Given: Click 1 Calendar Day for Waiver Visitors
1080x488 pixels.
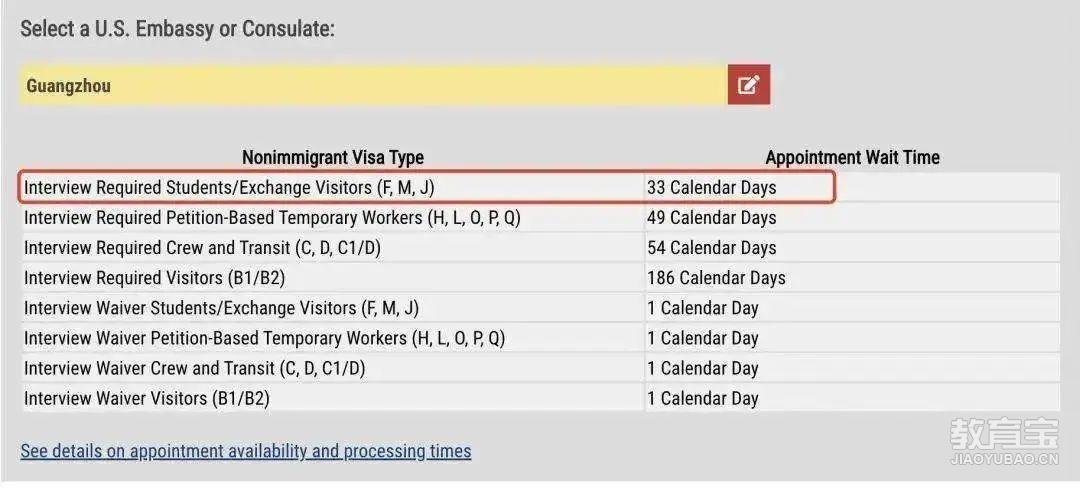Looking at the screenshot, I should coord(703,399).
